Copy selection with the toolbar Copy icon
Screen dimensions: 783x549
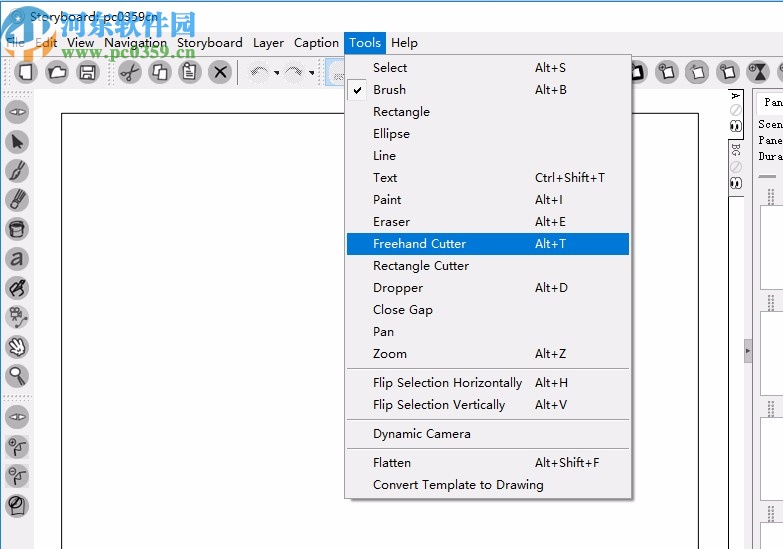coord(160,72)
